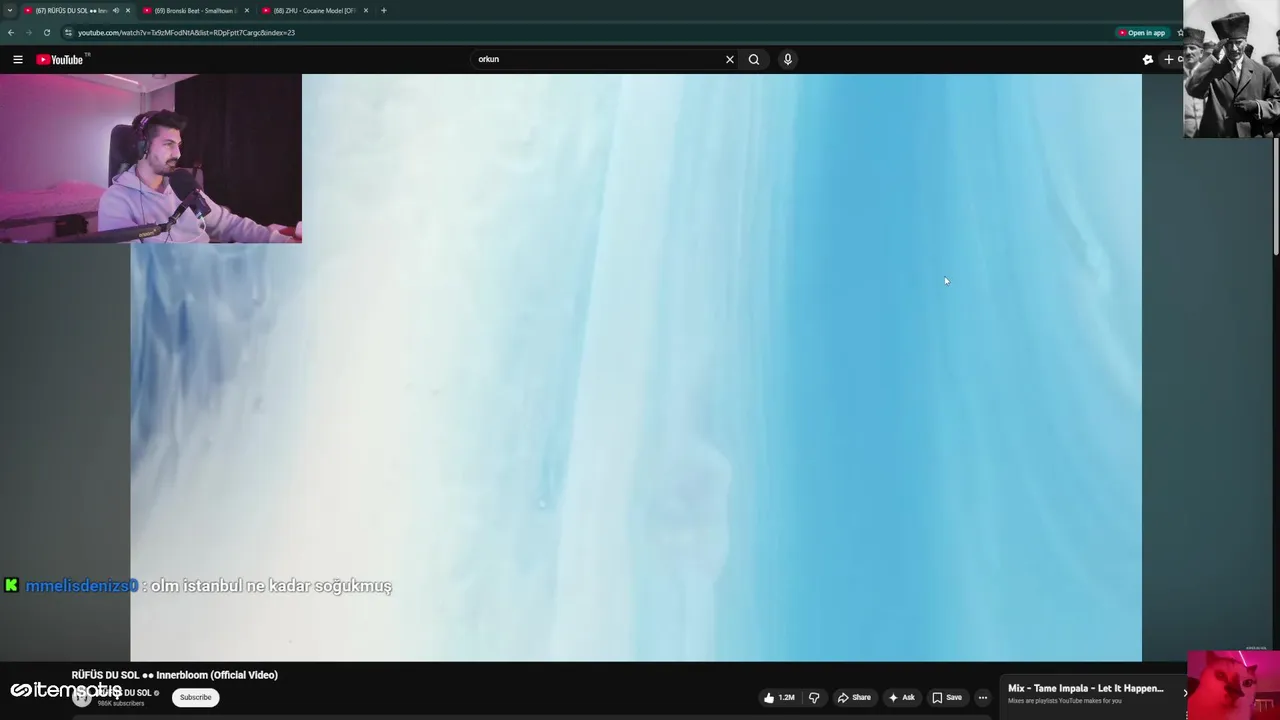Click the Innerbloom video player area
Viewport: 1280px width, 720px height.
coord(635,368)
